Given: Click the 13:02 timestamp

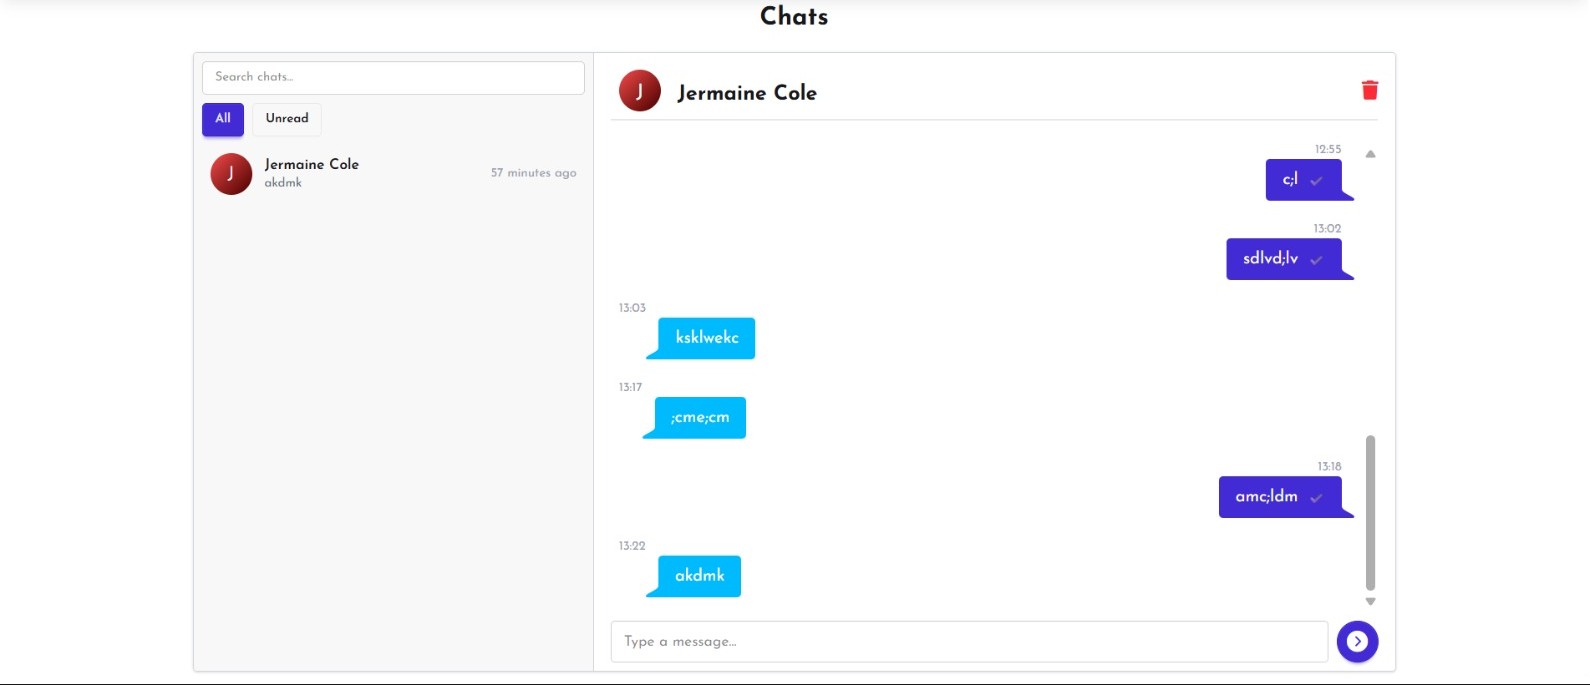Looking at the screenshot, I should 1327,229.
